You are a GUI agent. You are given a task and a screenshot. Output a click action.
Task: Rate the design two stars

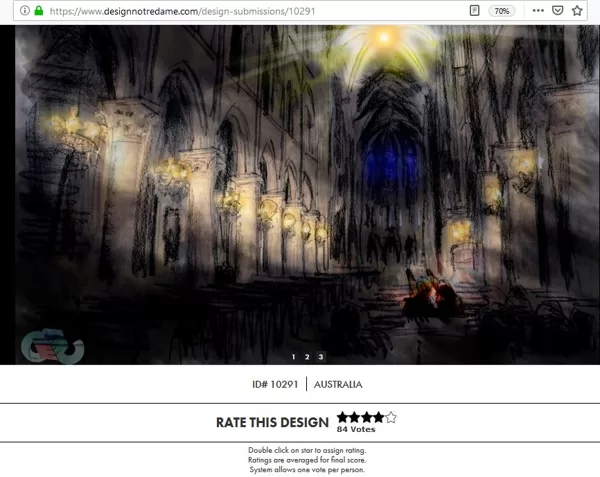(355, 417)
